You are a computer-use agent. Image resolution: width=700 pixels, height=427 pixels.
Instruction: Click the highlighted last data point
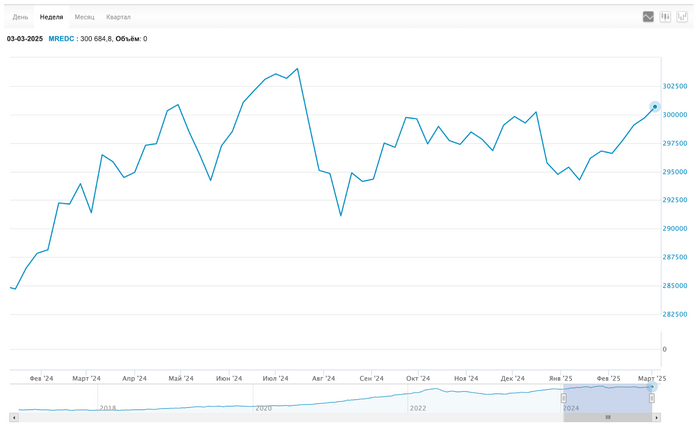click(x=655, y=106)
